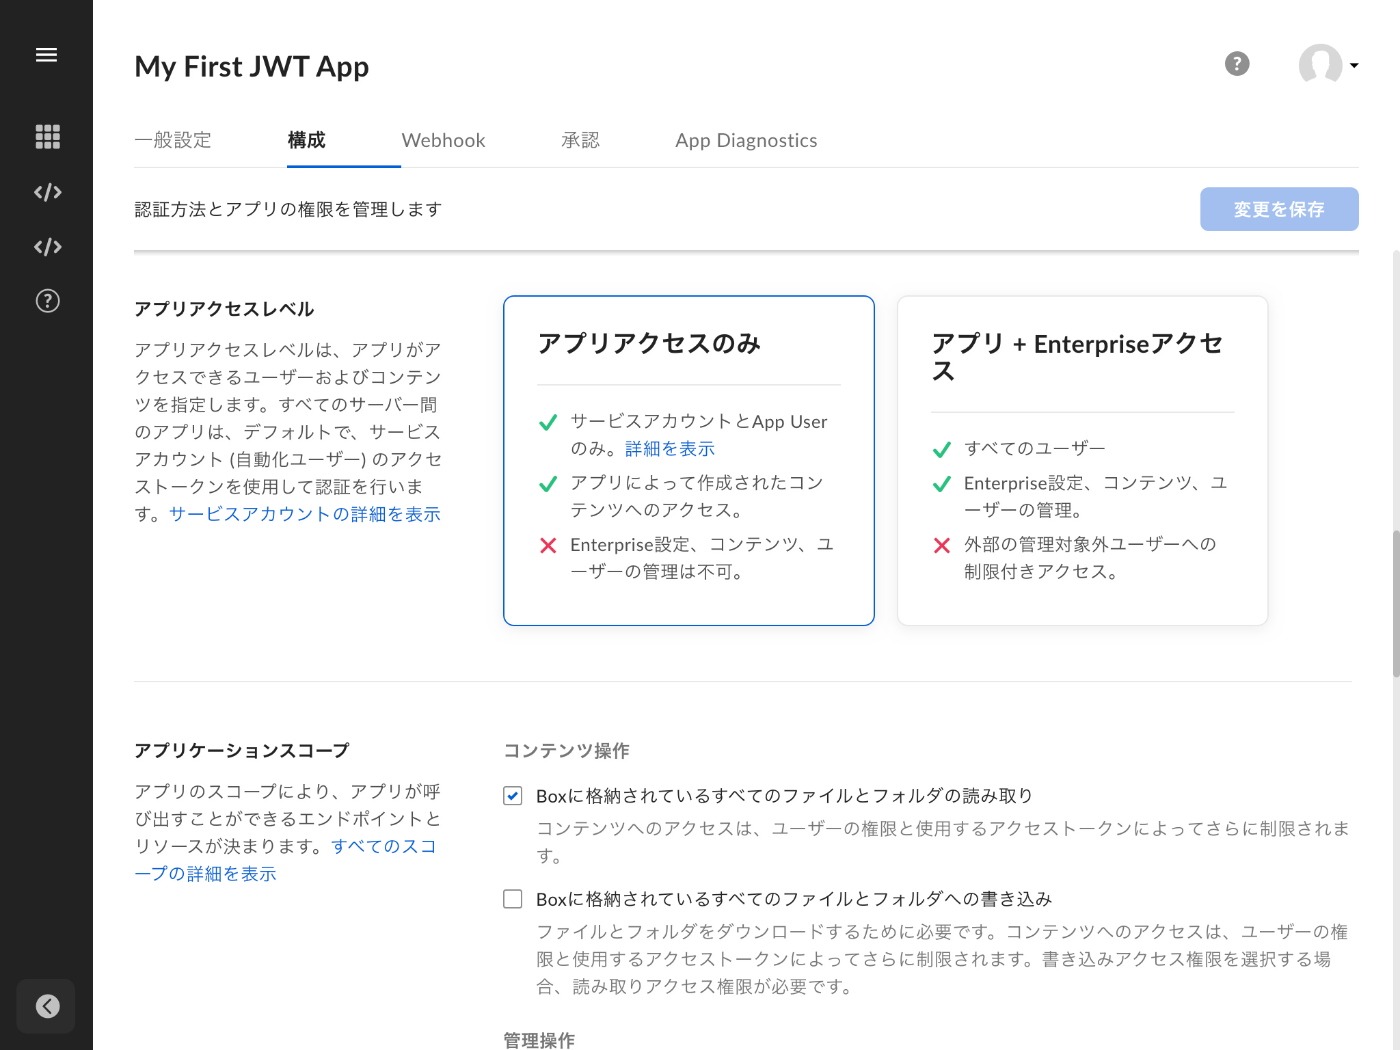Click the アプリアクセスレベル heading
Screen dimensions: 1400x1050
(x=224, y=309)
